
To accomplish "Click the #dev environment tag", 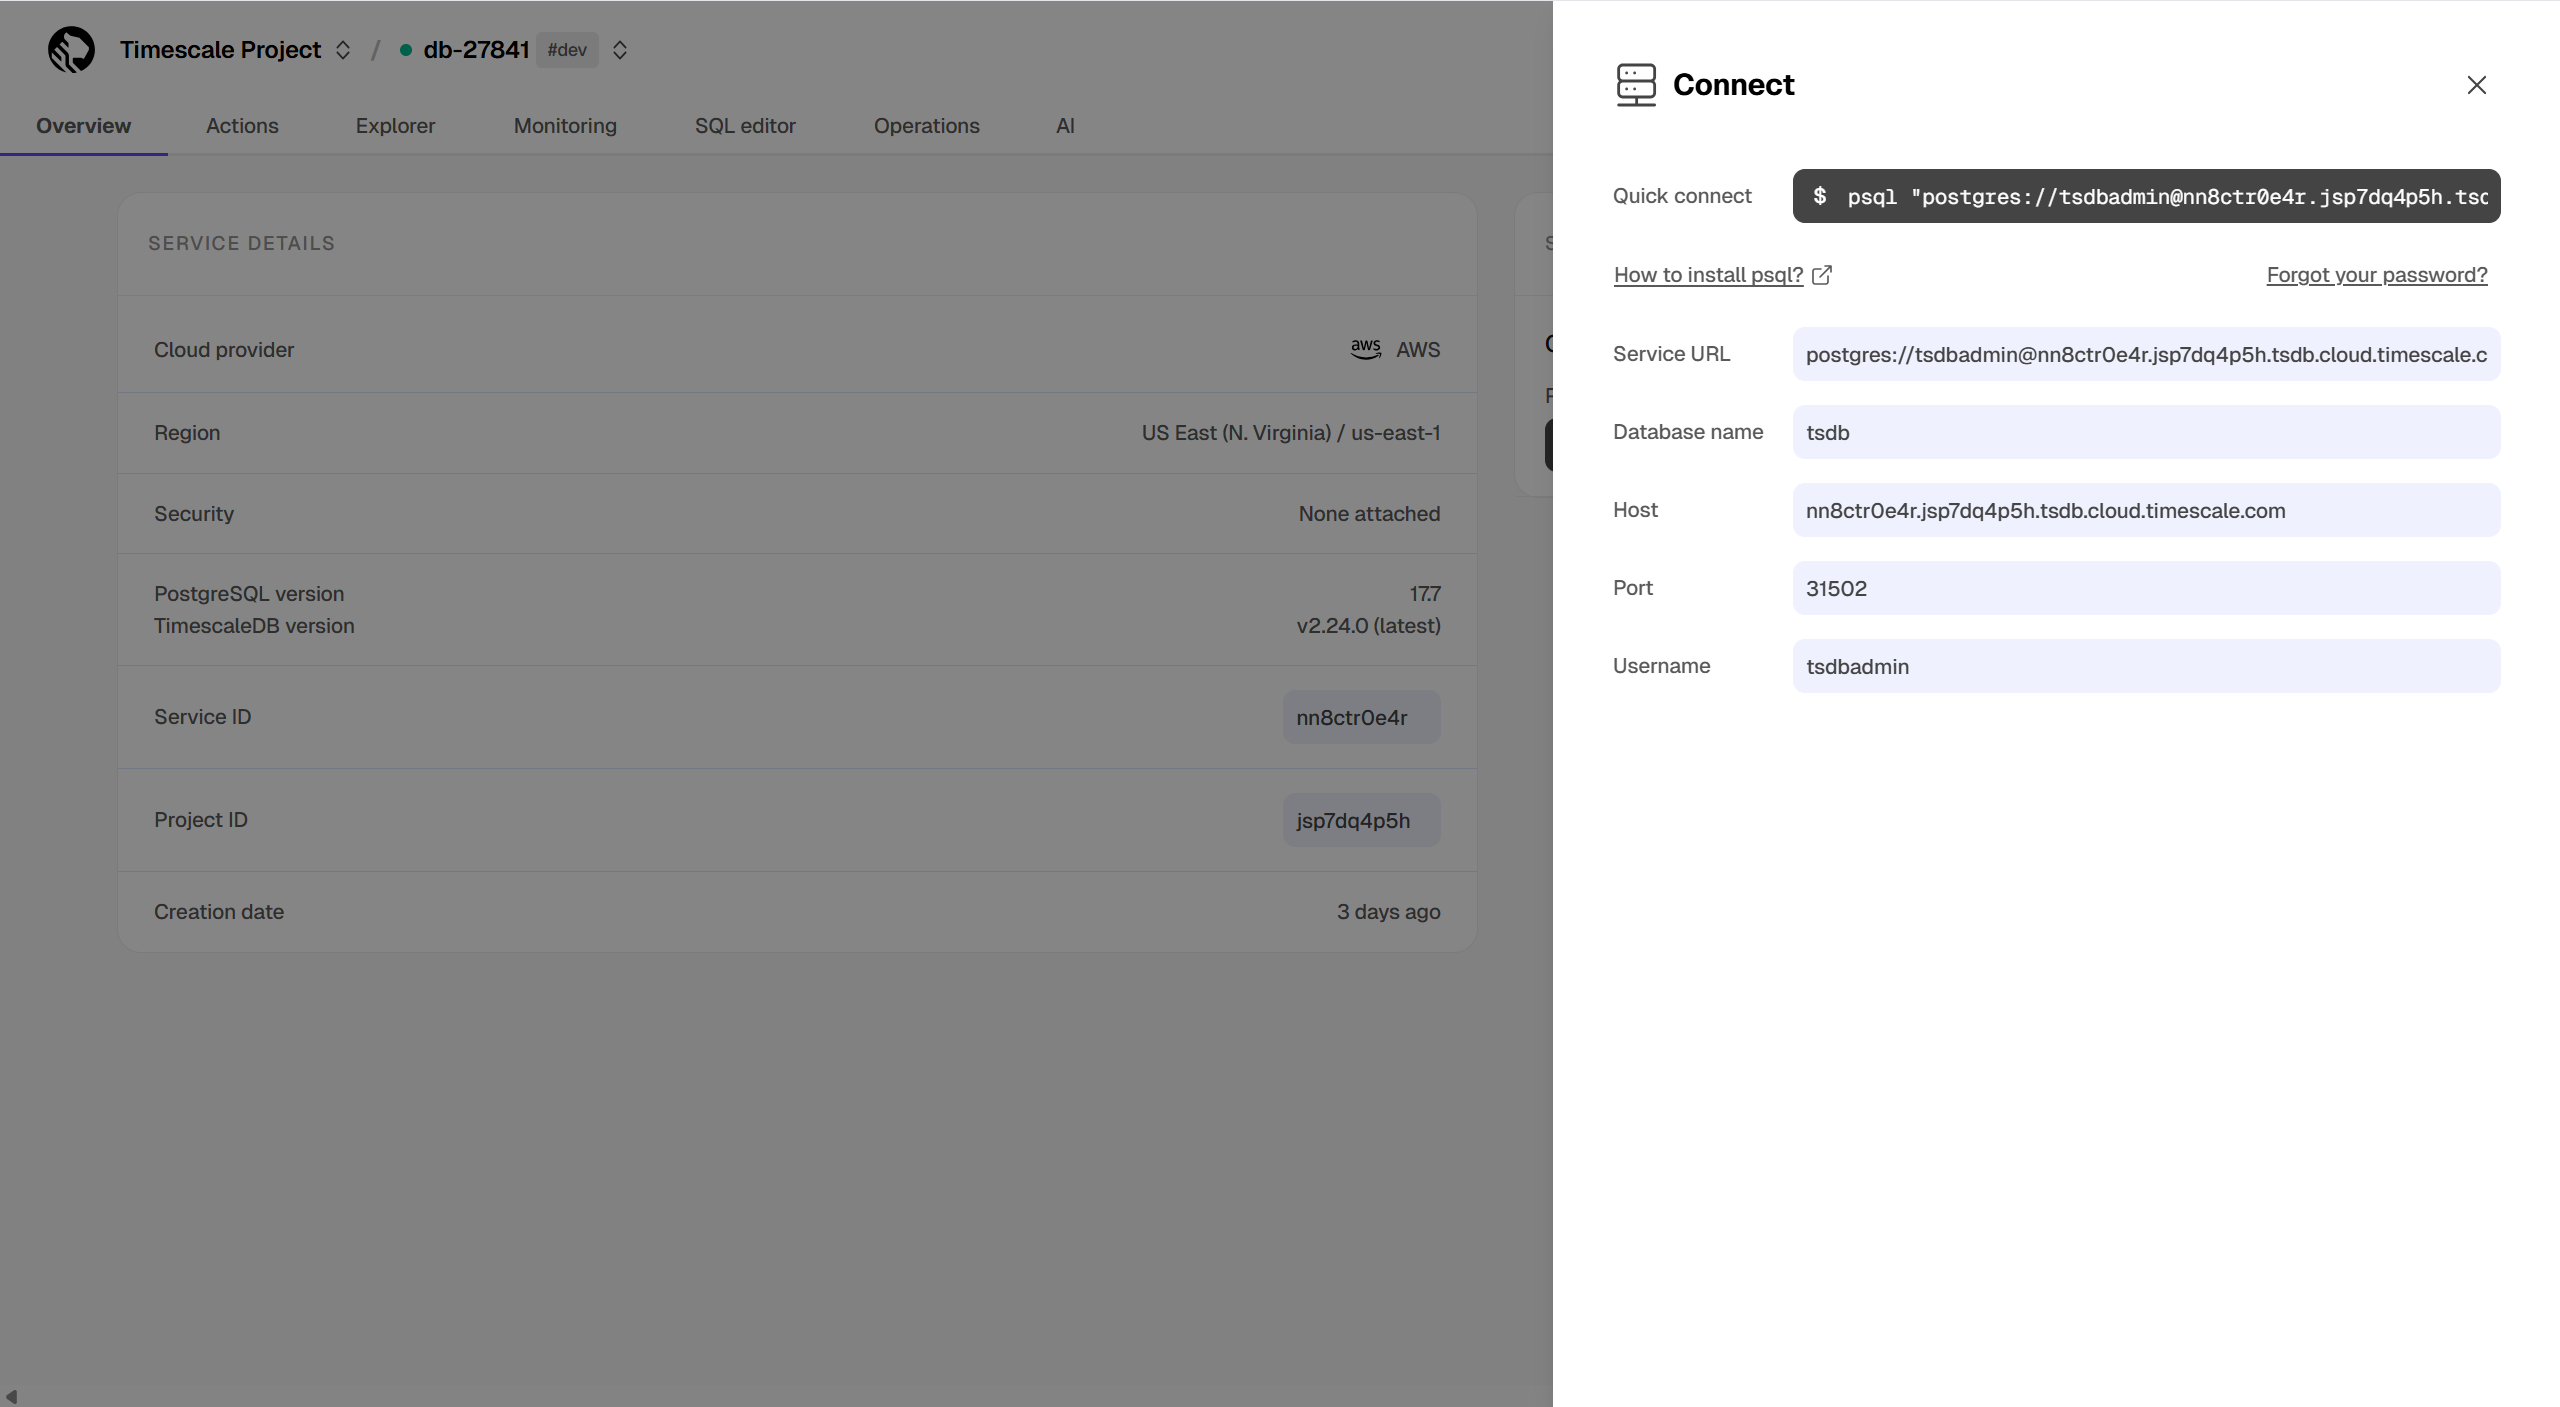I will (x=567, y=50).
